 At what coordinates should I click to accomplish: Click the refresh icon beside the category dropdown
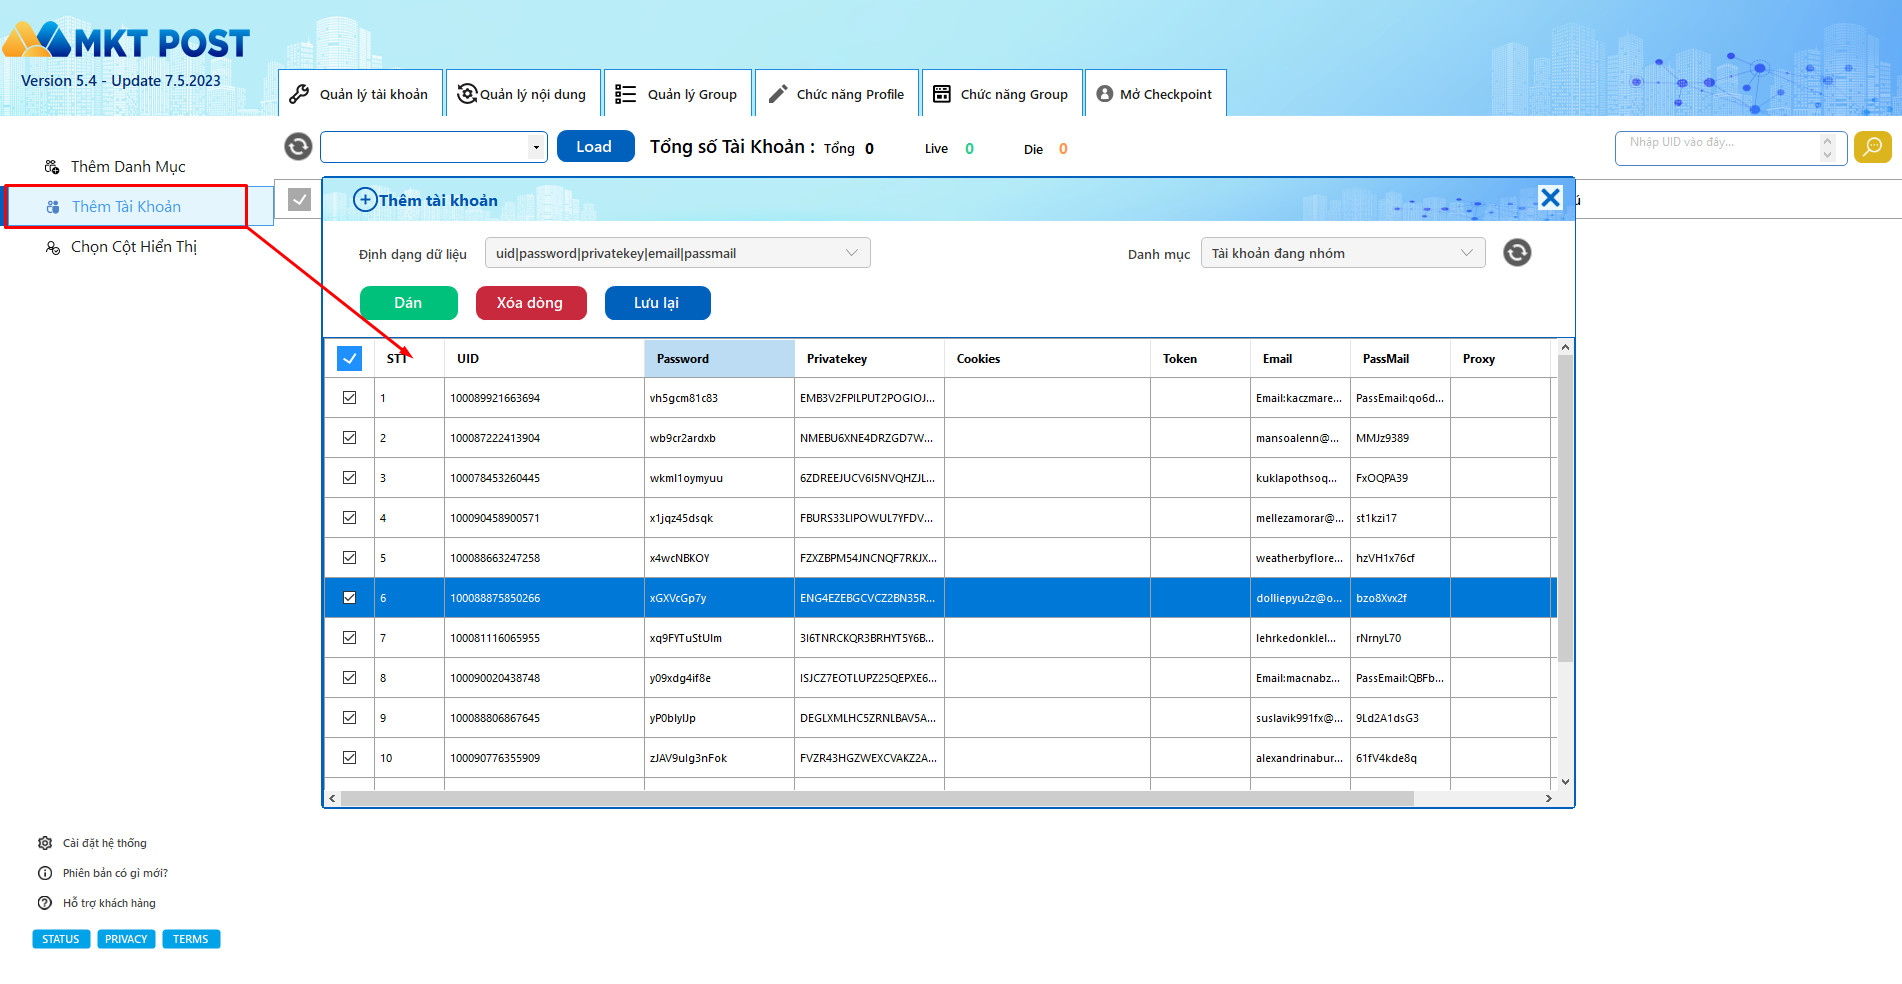[x=298, y=147]
